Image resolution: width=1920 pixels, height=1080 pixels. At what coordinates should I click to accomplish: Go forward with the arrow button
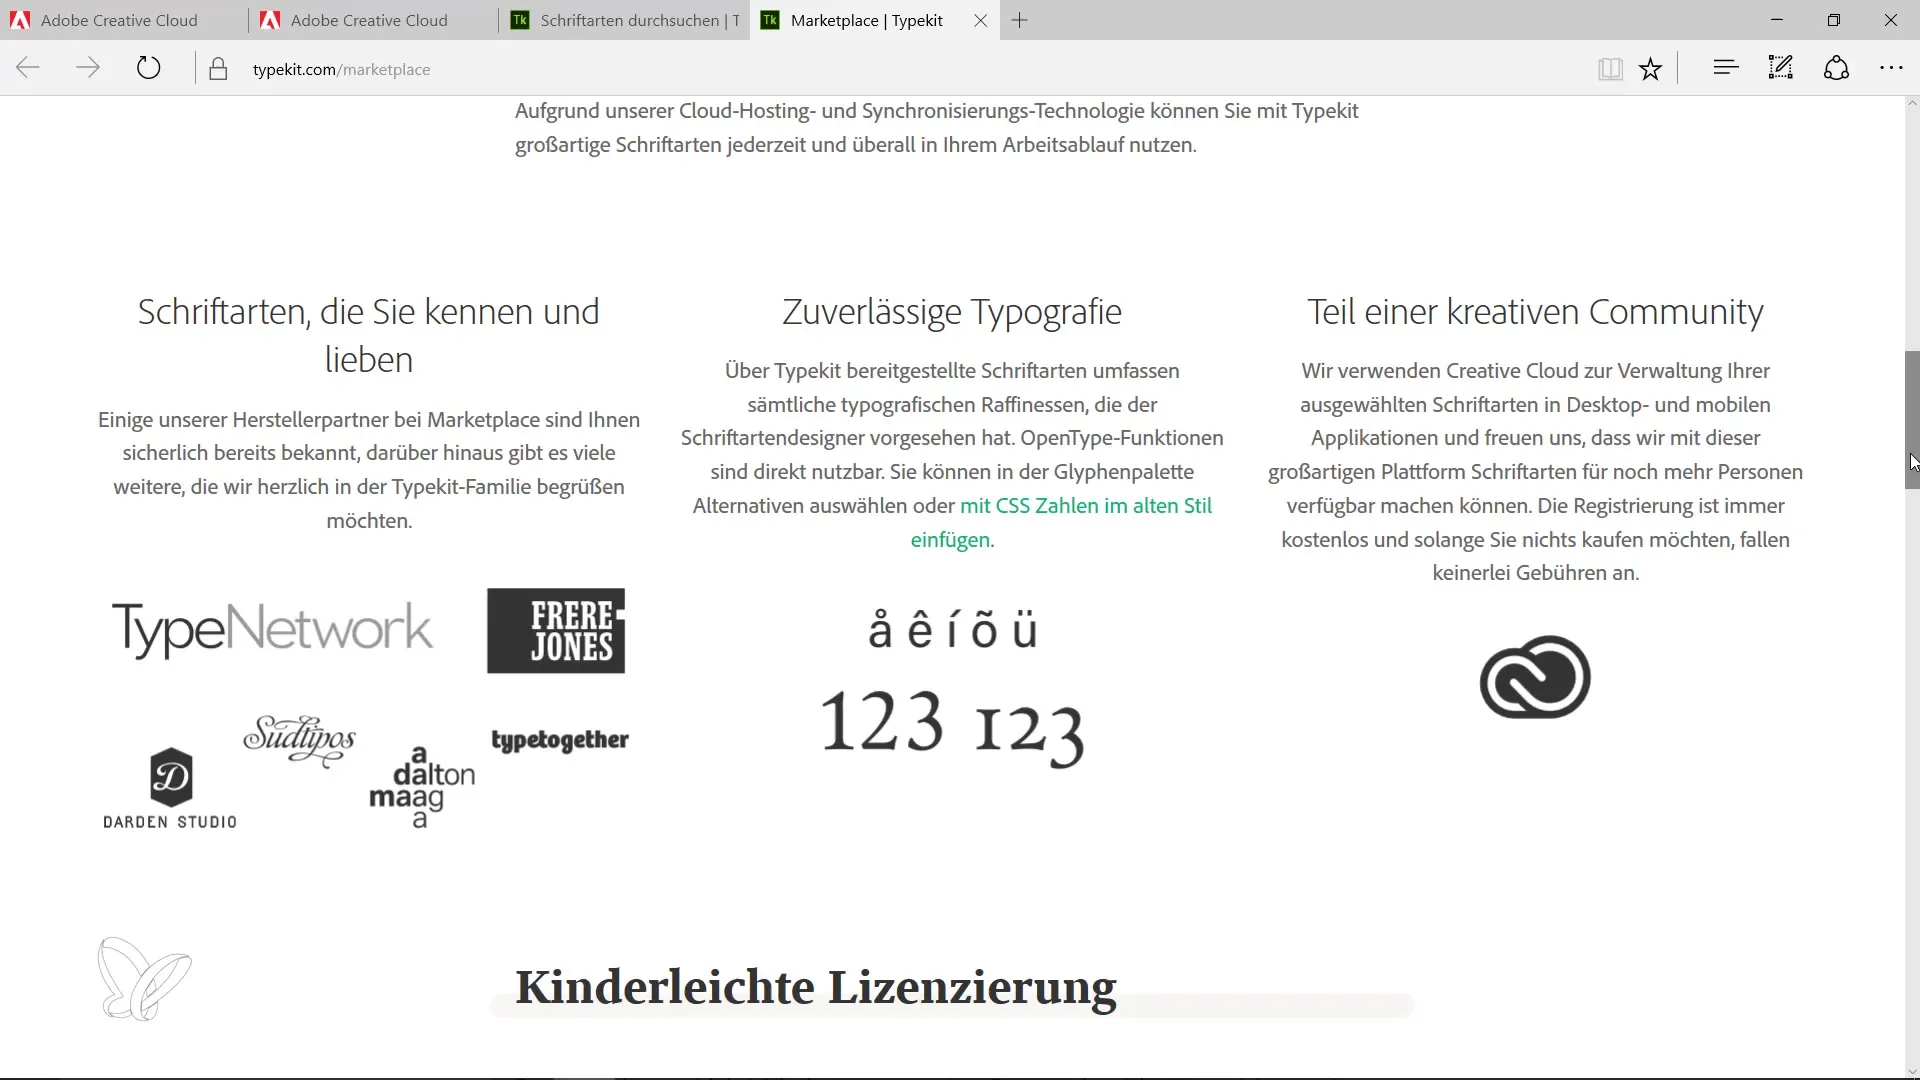tap(88, 69)
